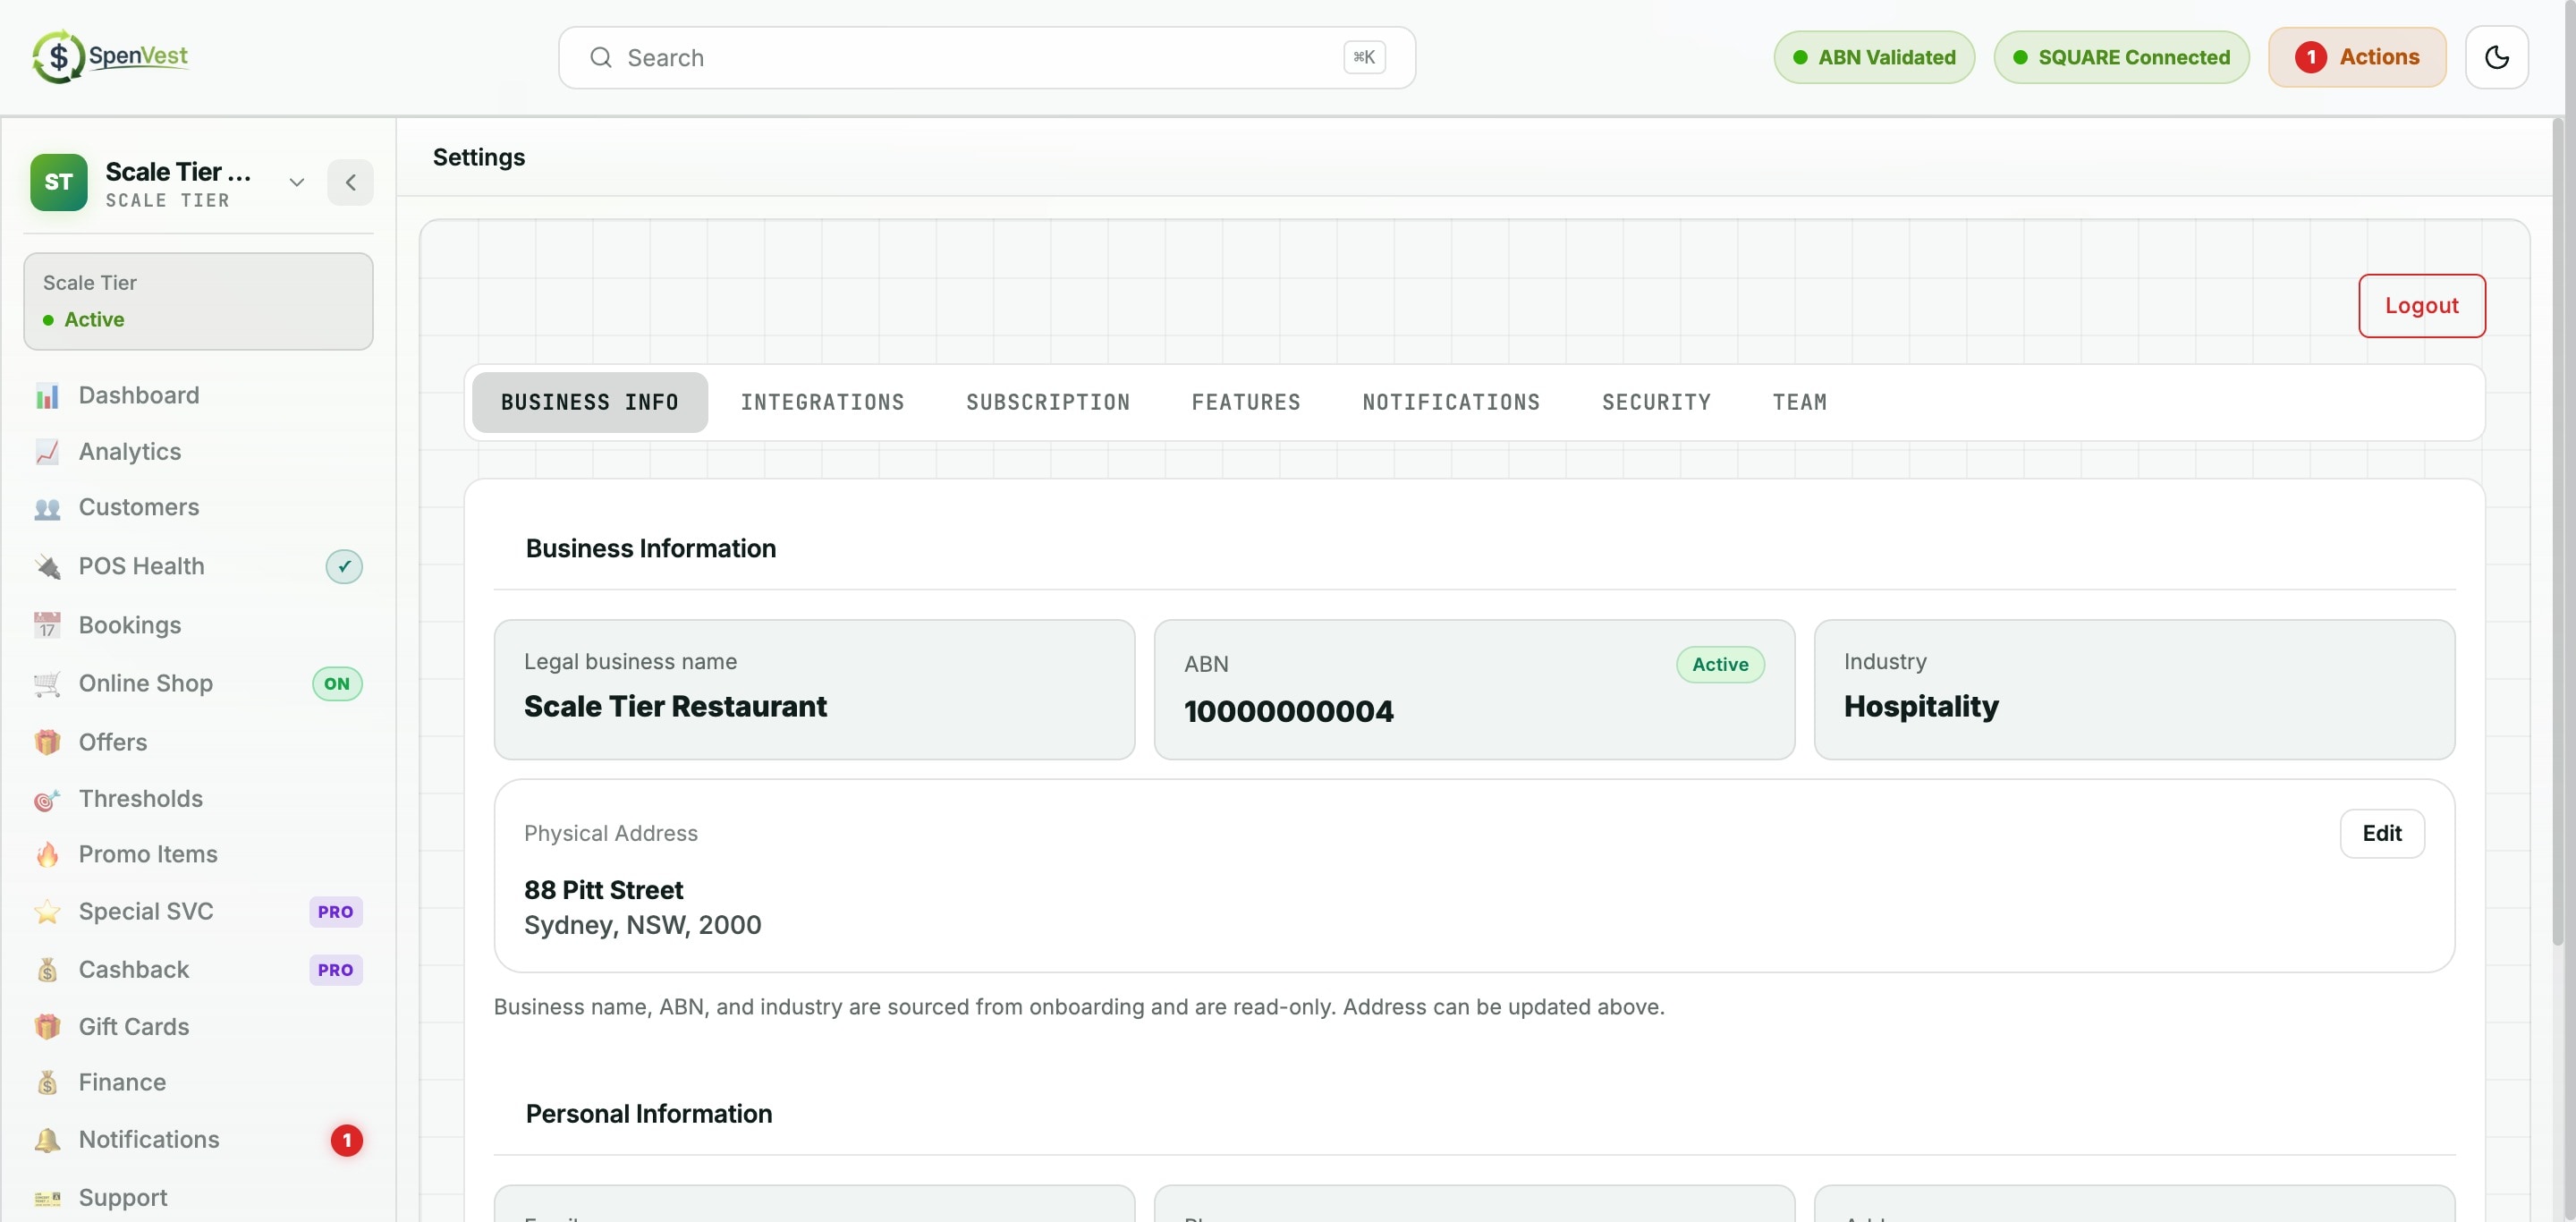Open the Actions button
Screen dimensions: 2576x1222
click(2357, 57)
